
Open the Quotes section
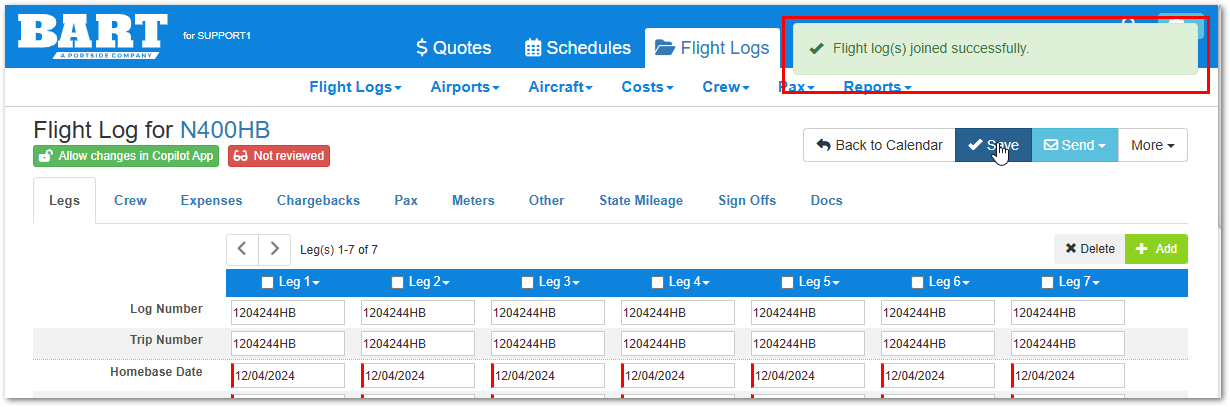453,48
